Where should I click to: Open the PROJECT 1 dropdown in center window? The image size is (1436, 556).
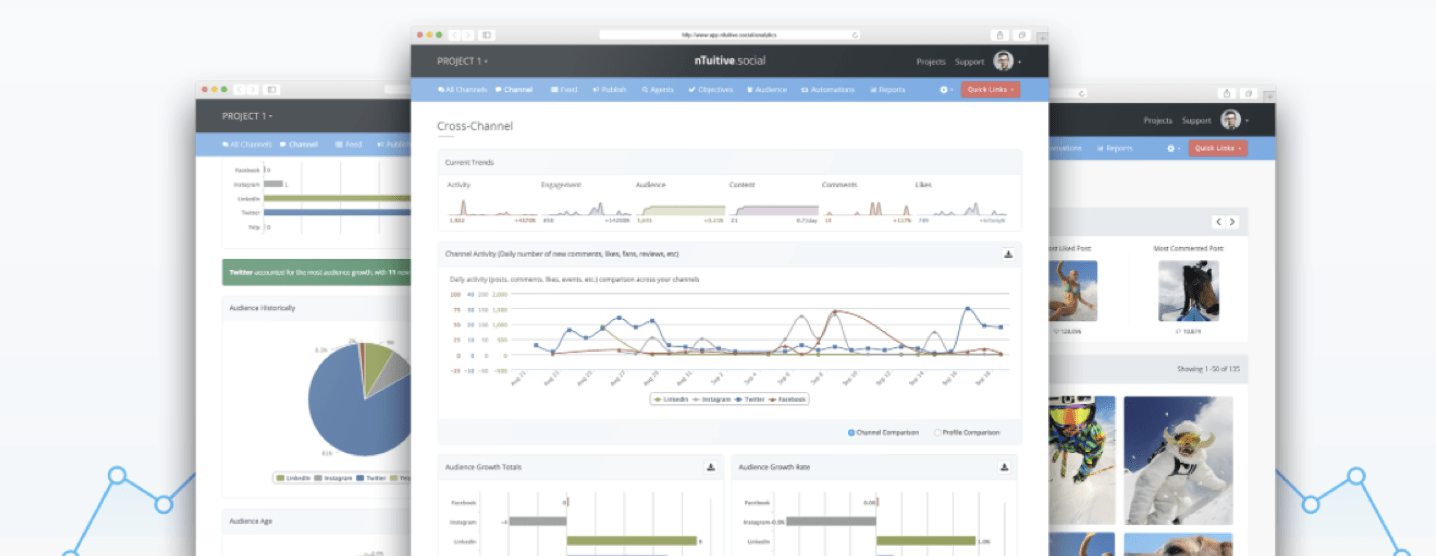pos(462,62)
